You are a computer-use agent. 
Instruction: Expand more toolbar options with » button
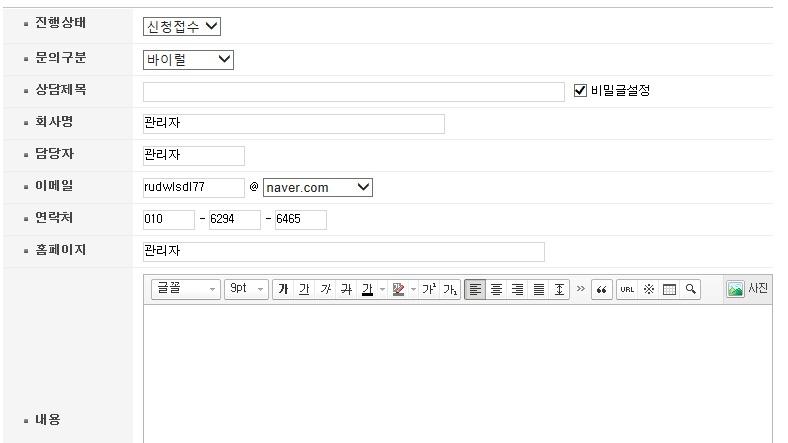coord(581,289)
